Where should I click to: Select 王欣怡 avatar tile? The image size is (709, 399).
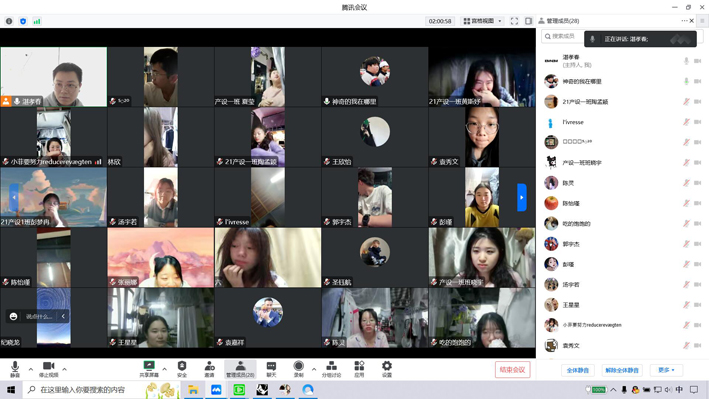pos(375,137)
